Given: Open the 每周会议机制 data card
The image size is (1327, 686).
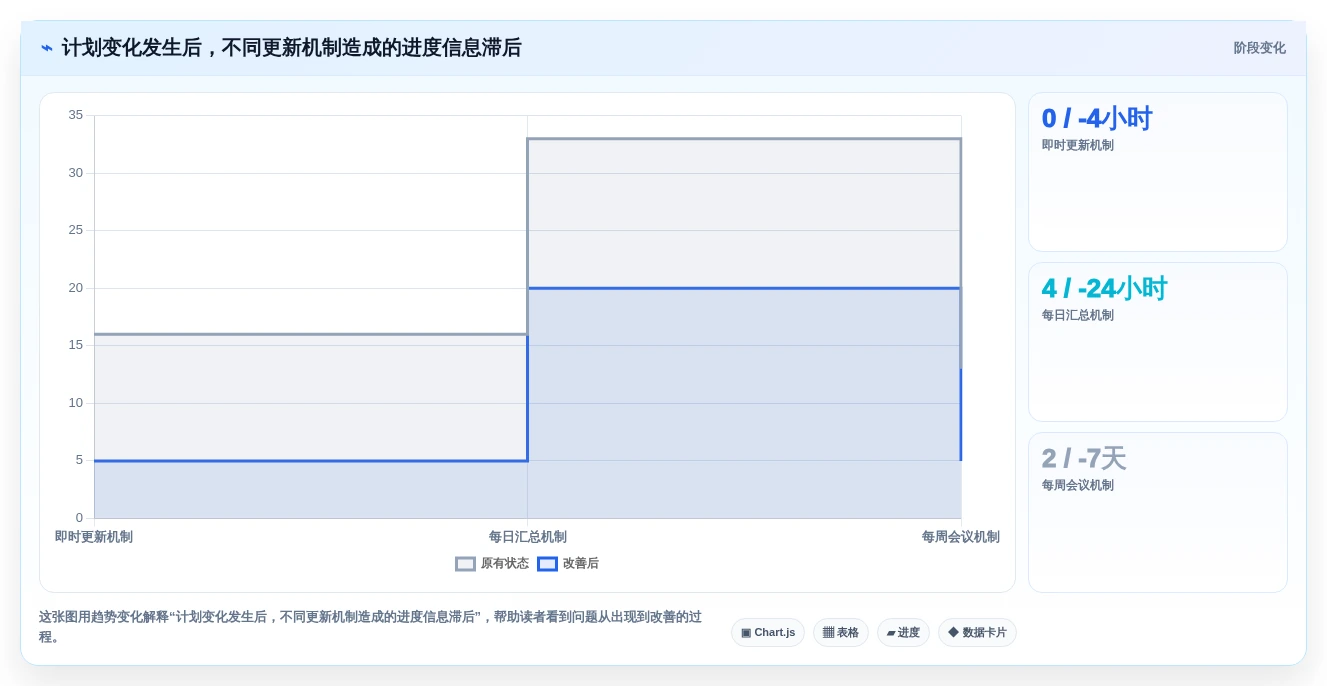Looking at the screenshot, I should click(x=1158, y=512).
